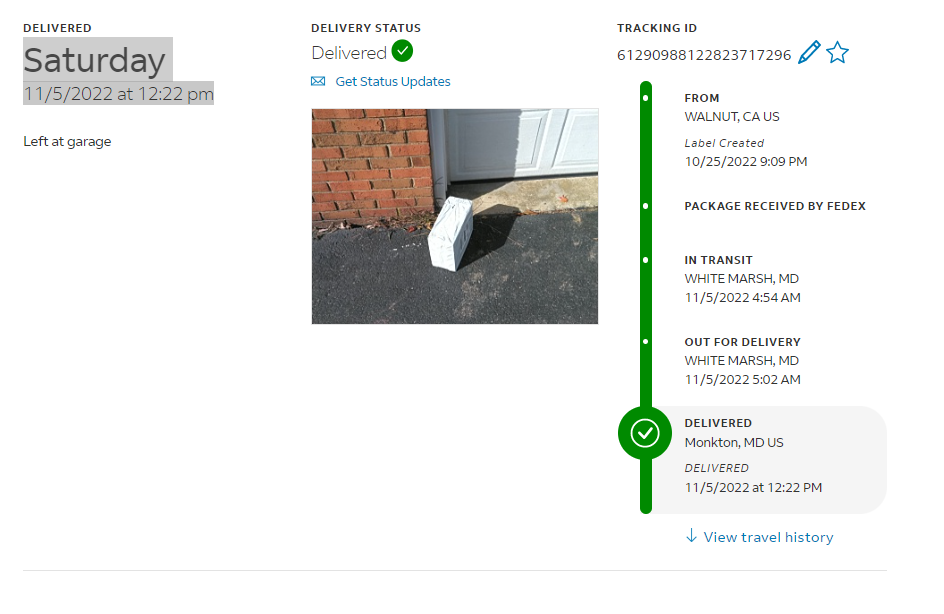Click the green Delivered checkmark icon
The image size is (944, 614).
pos(402,51)
